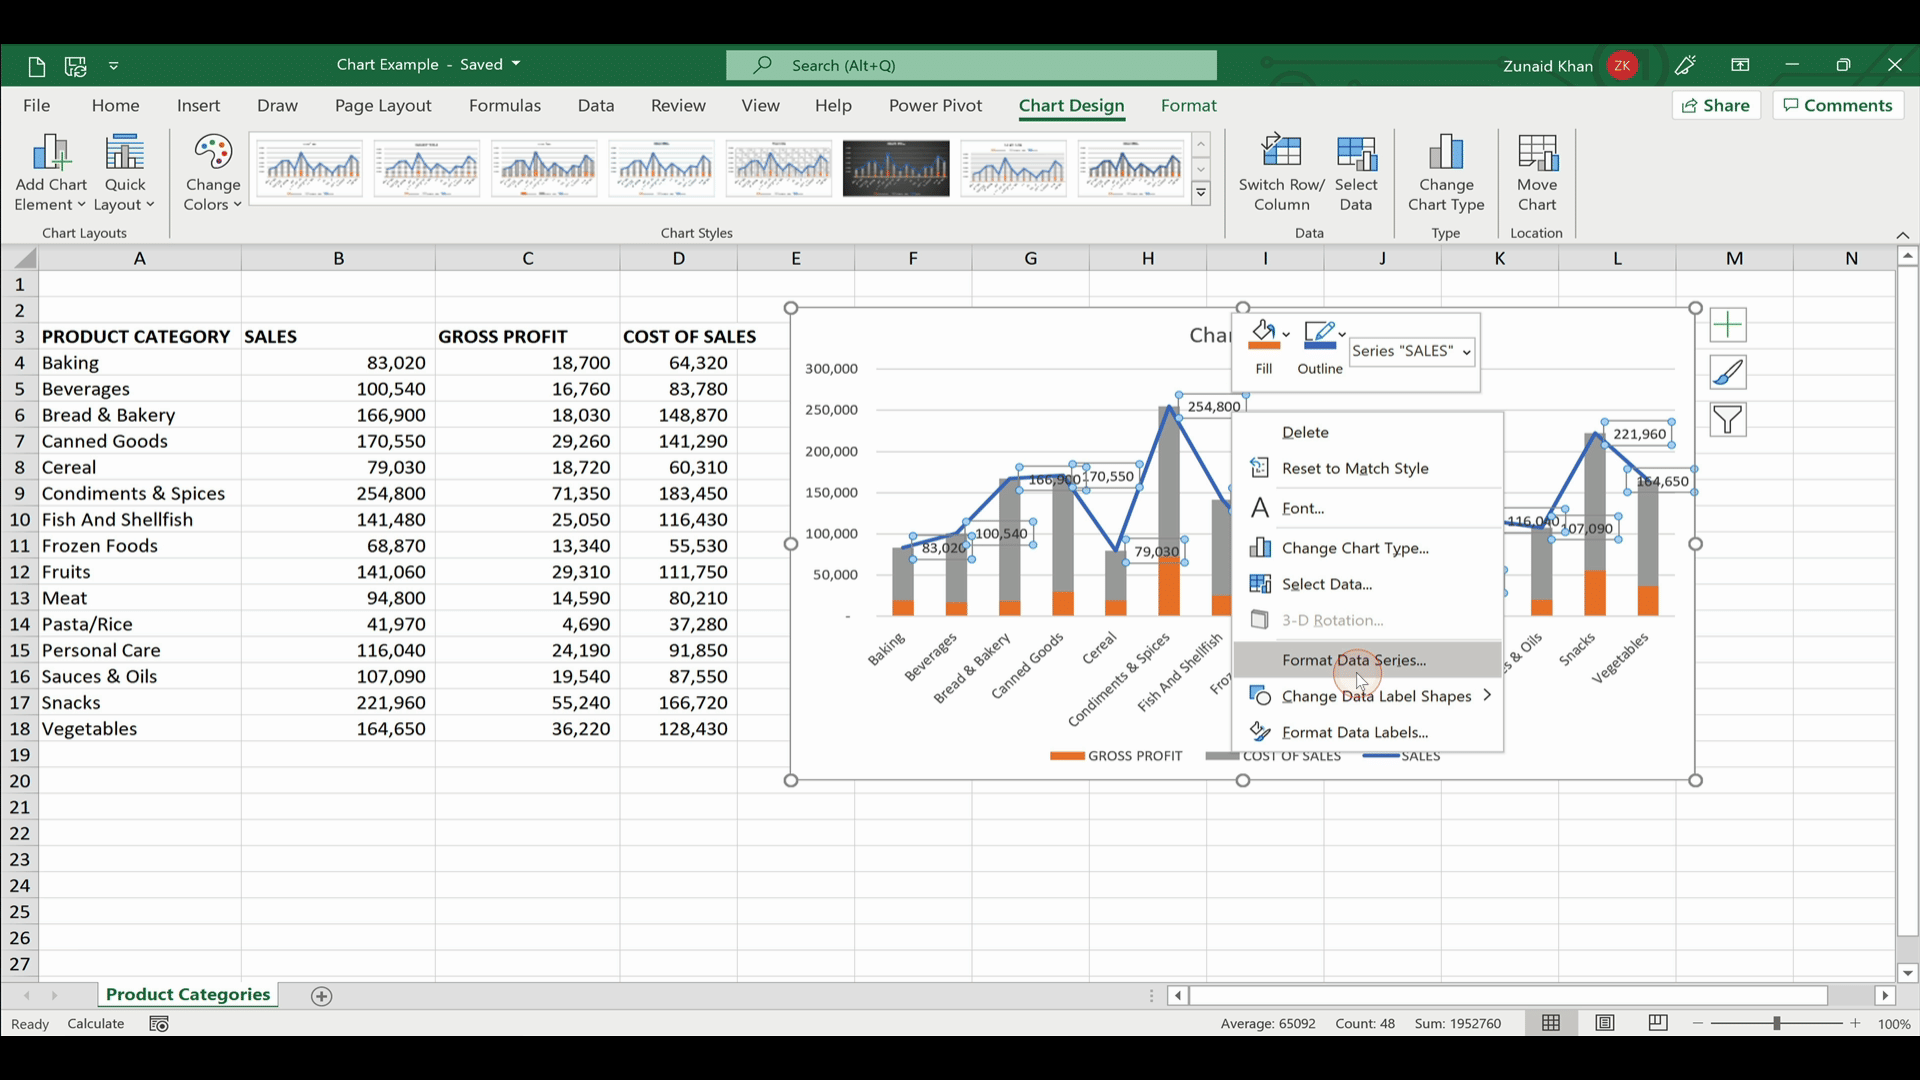1920x1080 pixels.
Task: Click the "GROSS PROFIT" header cell
Action: coord(527,337)
